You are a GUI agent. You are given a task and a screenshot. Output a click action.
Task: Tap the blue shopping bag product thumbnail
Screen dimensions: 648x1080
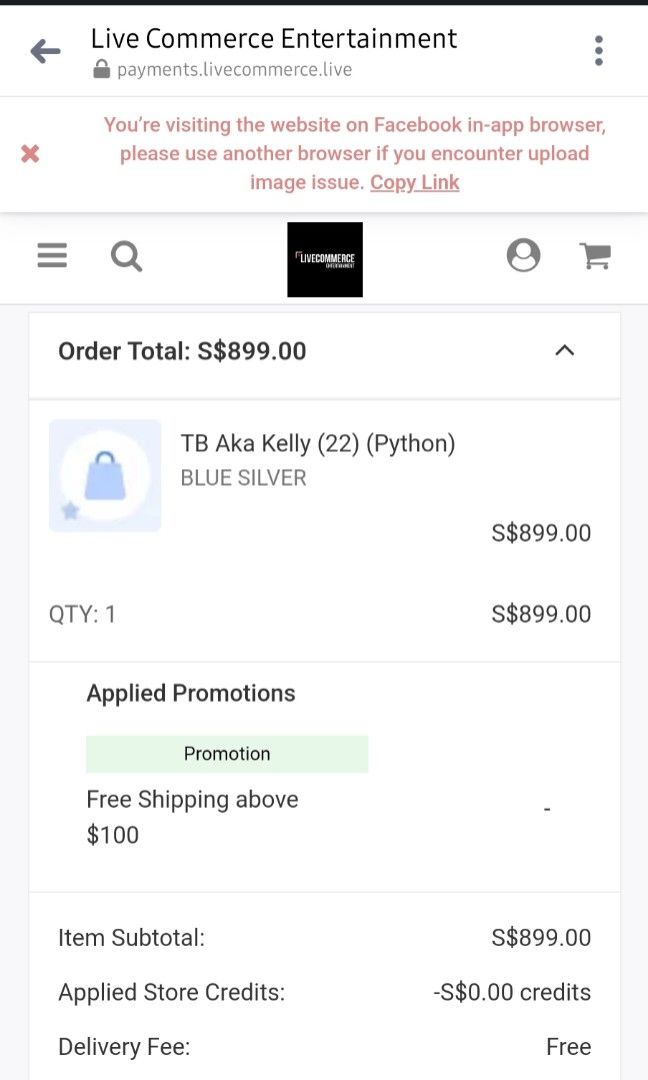tap(104, 476)
